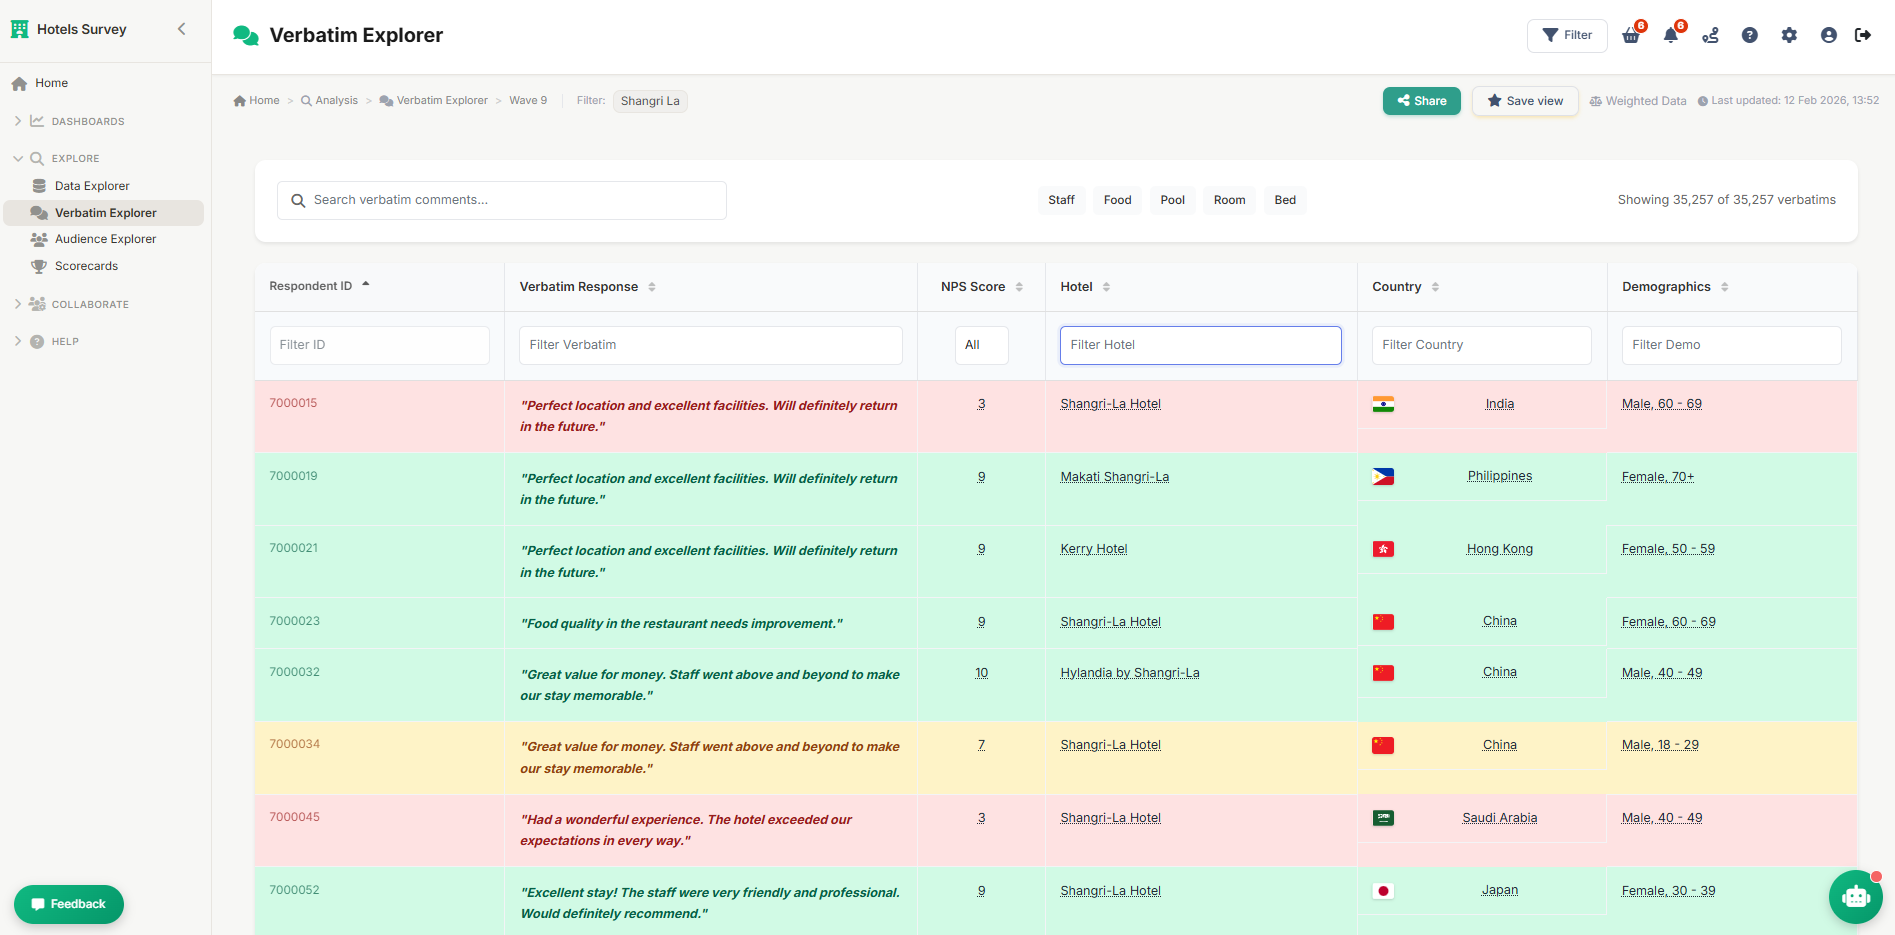Viewport: 1895px width, 935px height.
Task: Sort the table by Country column
Action: (x=1434, y=287)
